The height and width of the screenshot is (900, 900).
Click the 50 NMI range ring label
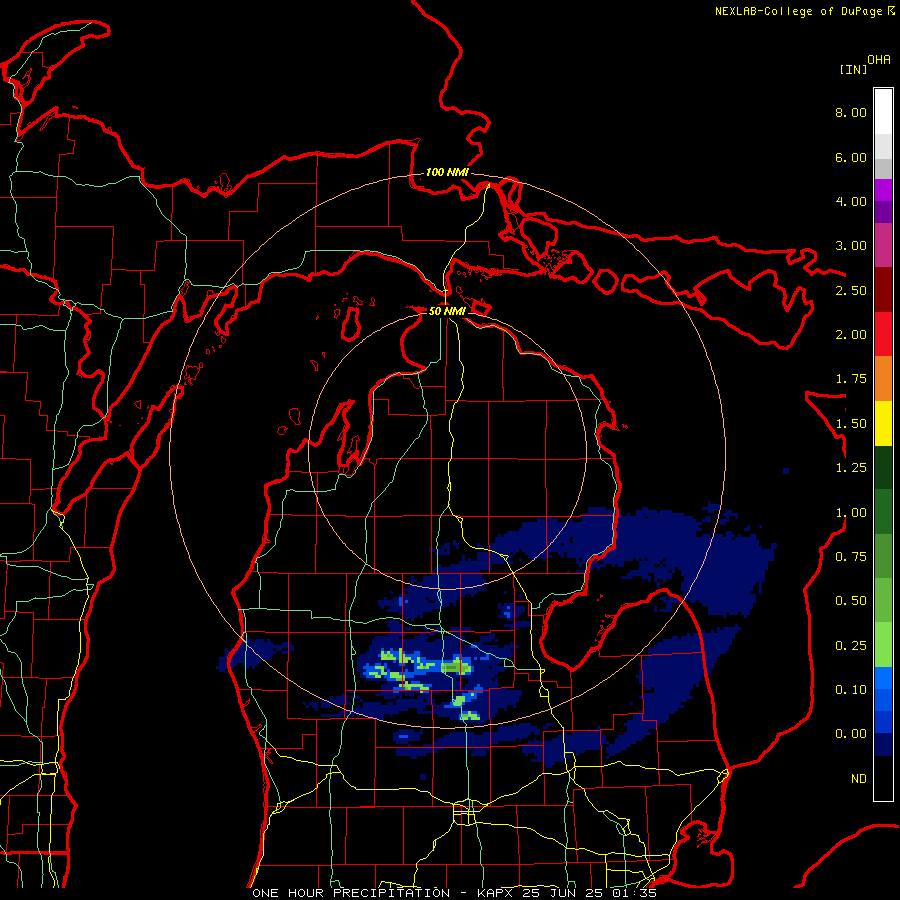(x=447, y=311)
